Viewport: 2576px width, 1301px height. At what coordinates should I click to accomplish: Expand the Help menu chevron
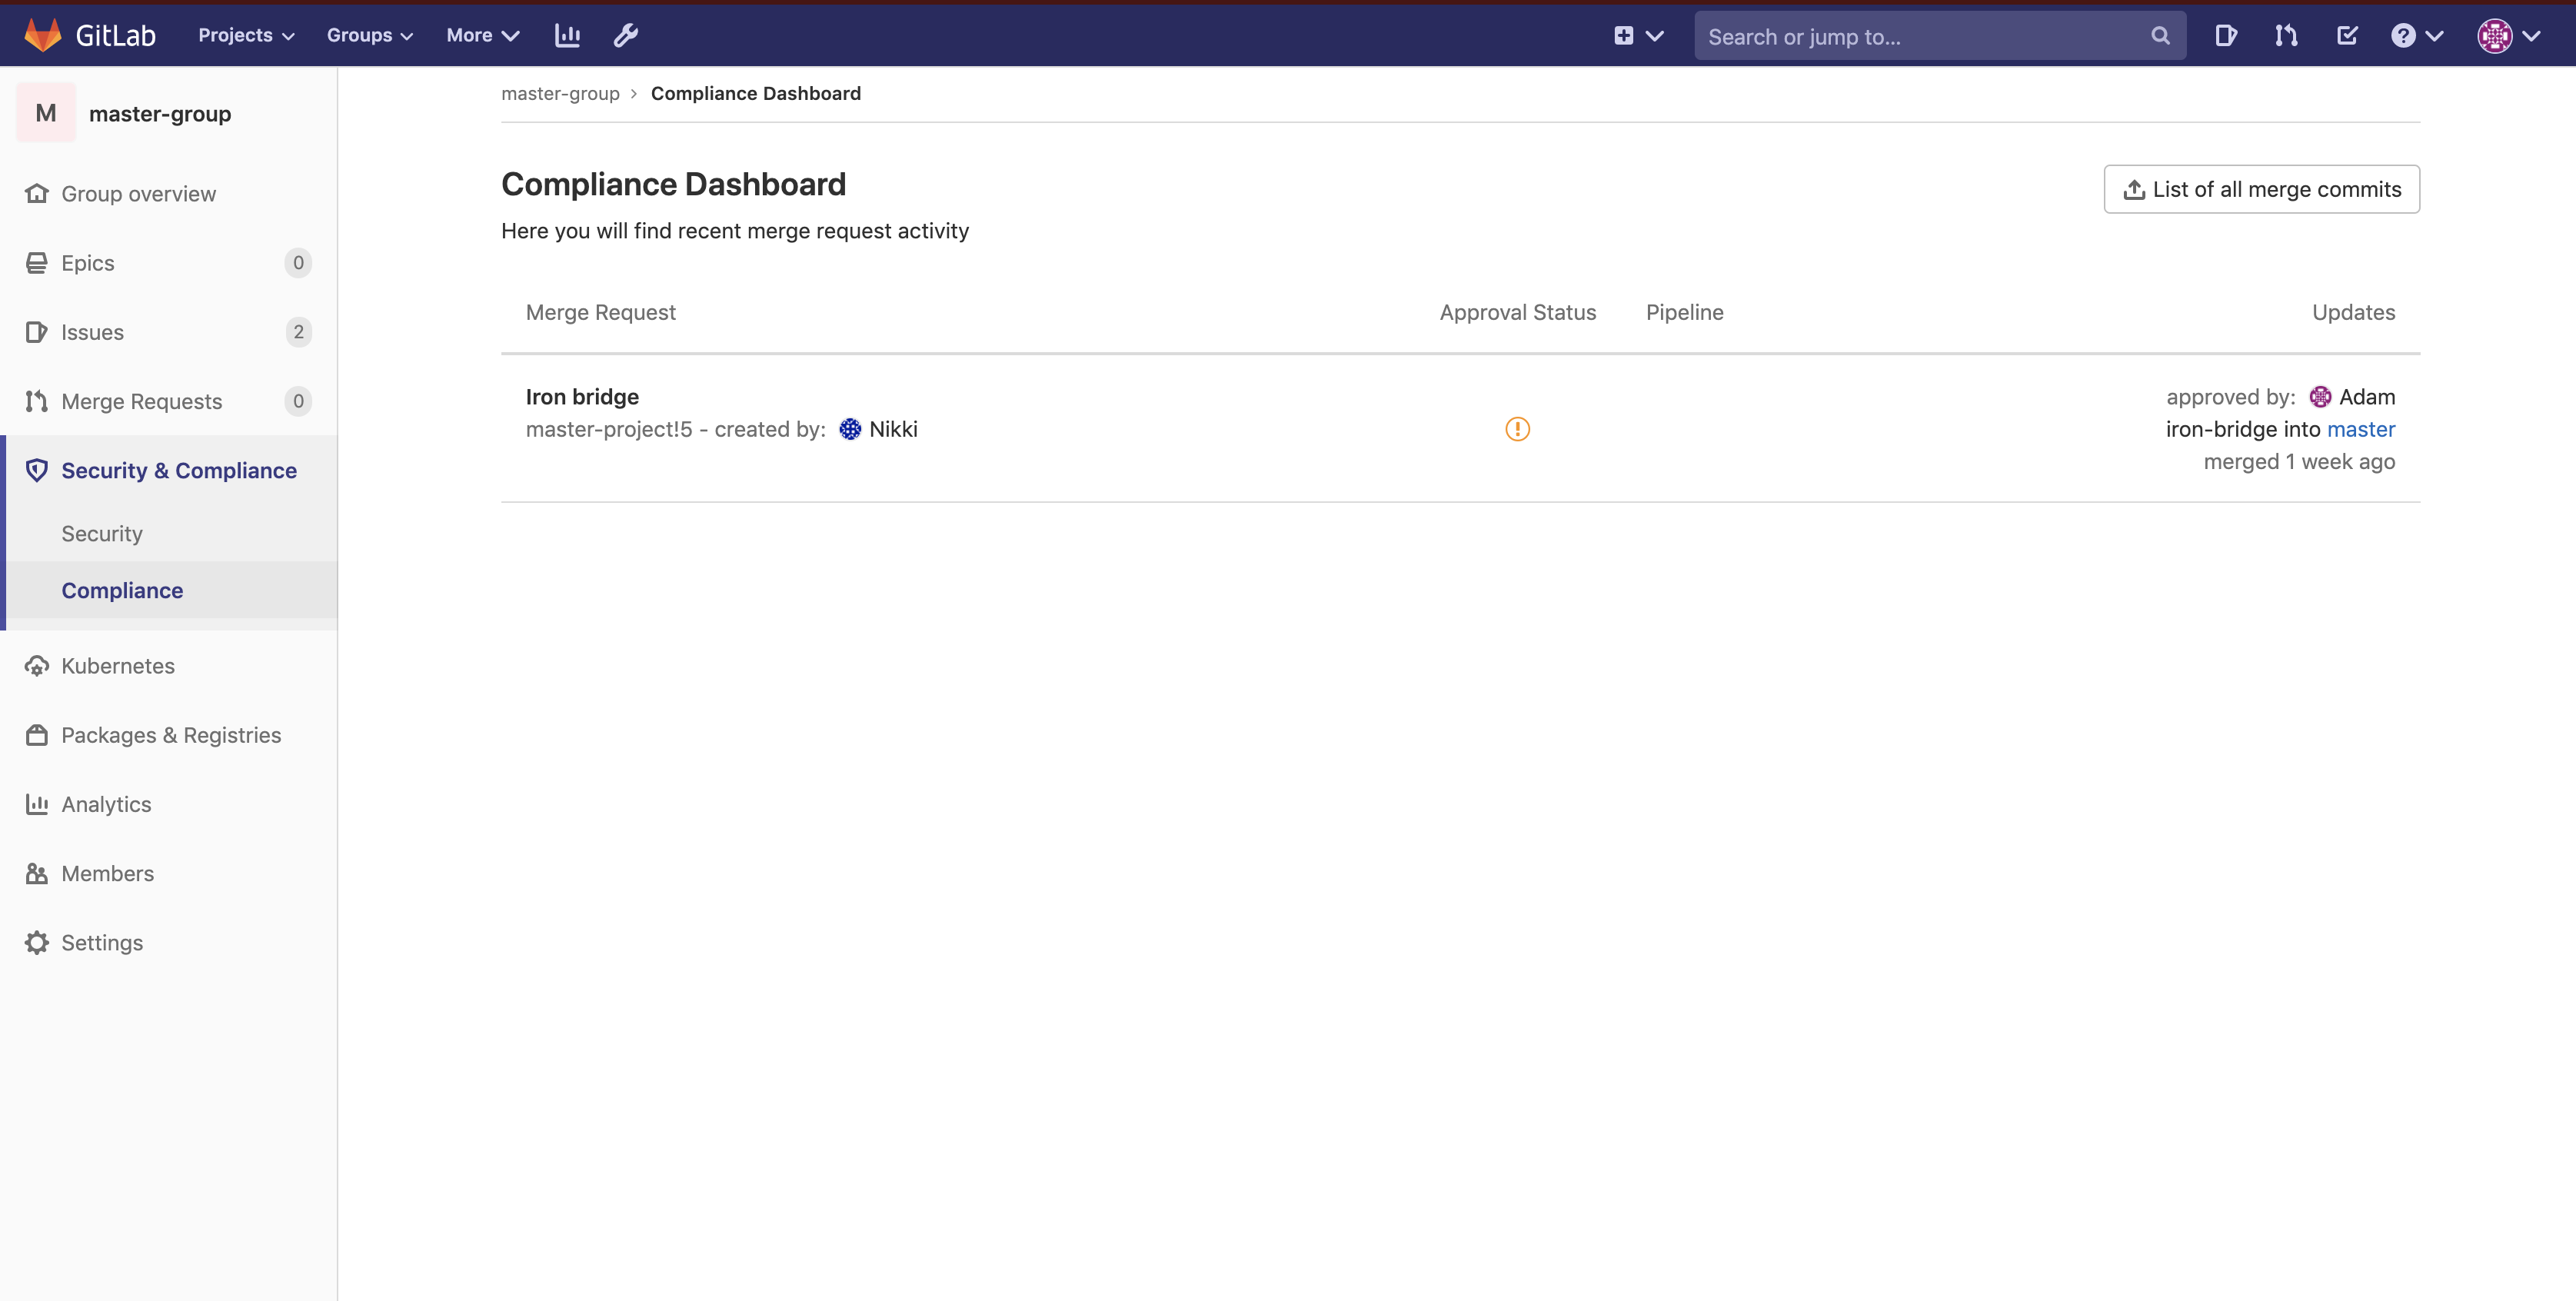point(2432,35)
